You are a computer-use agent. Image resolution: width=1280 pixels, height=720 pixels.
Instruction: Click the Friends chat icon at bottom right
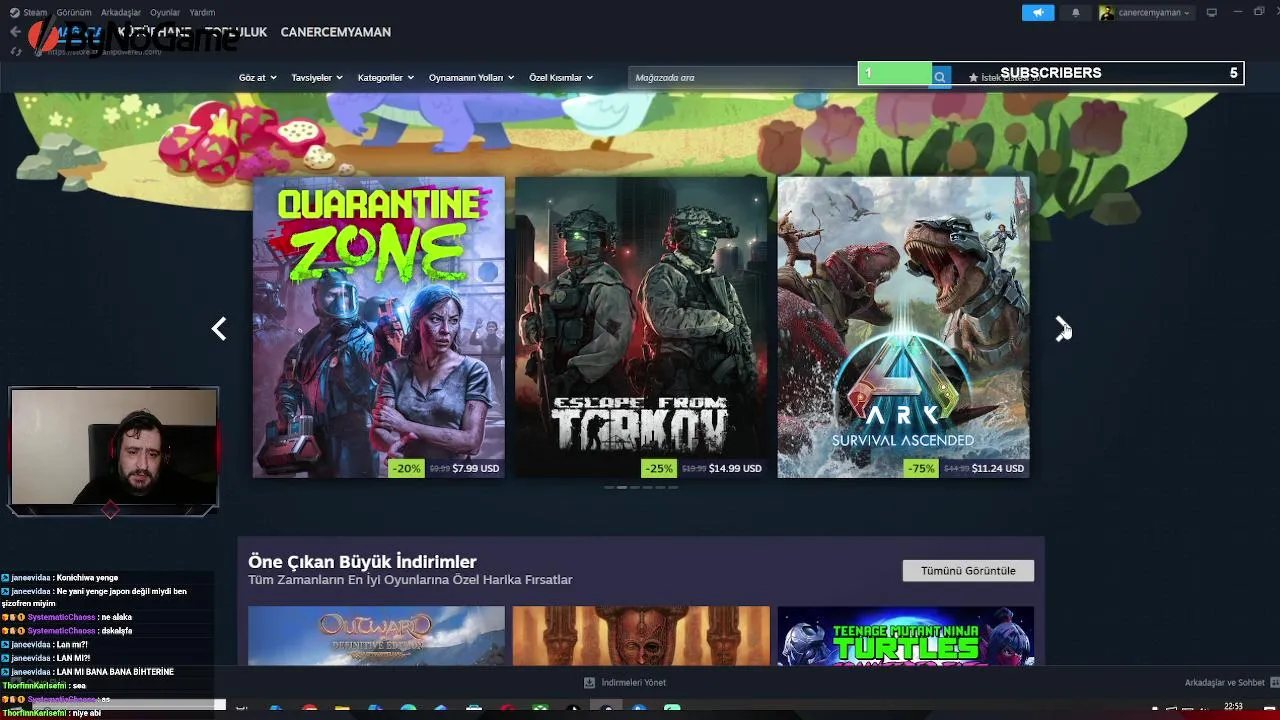[1273, 682]
